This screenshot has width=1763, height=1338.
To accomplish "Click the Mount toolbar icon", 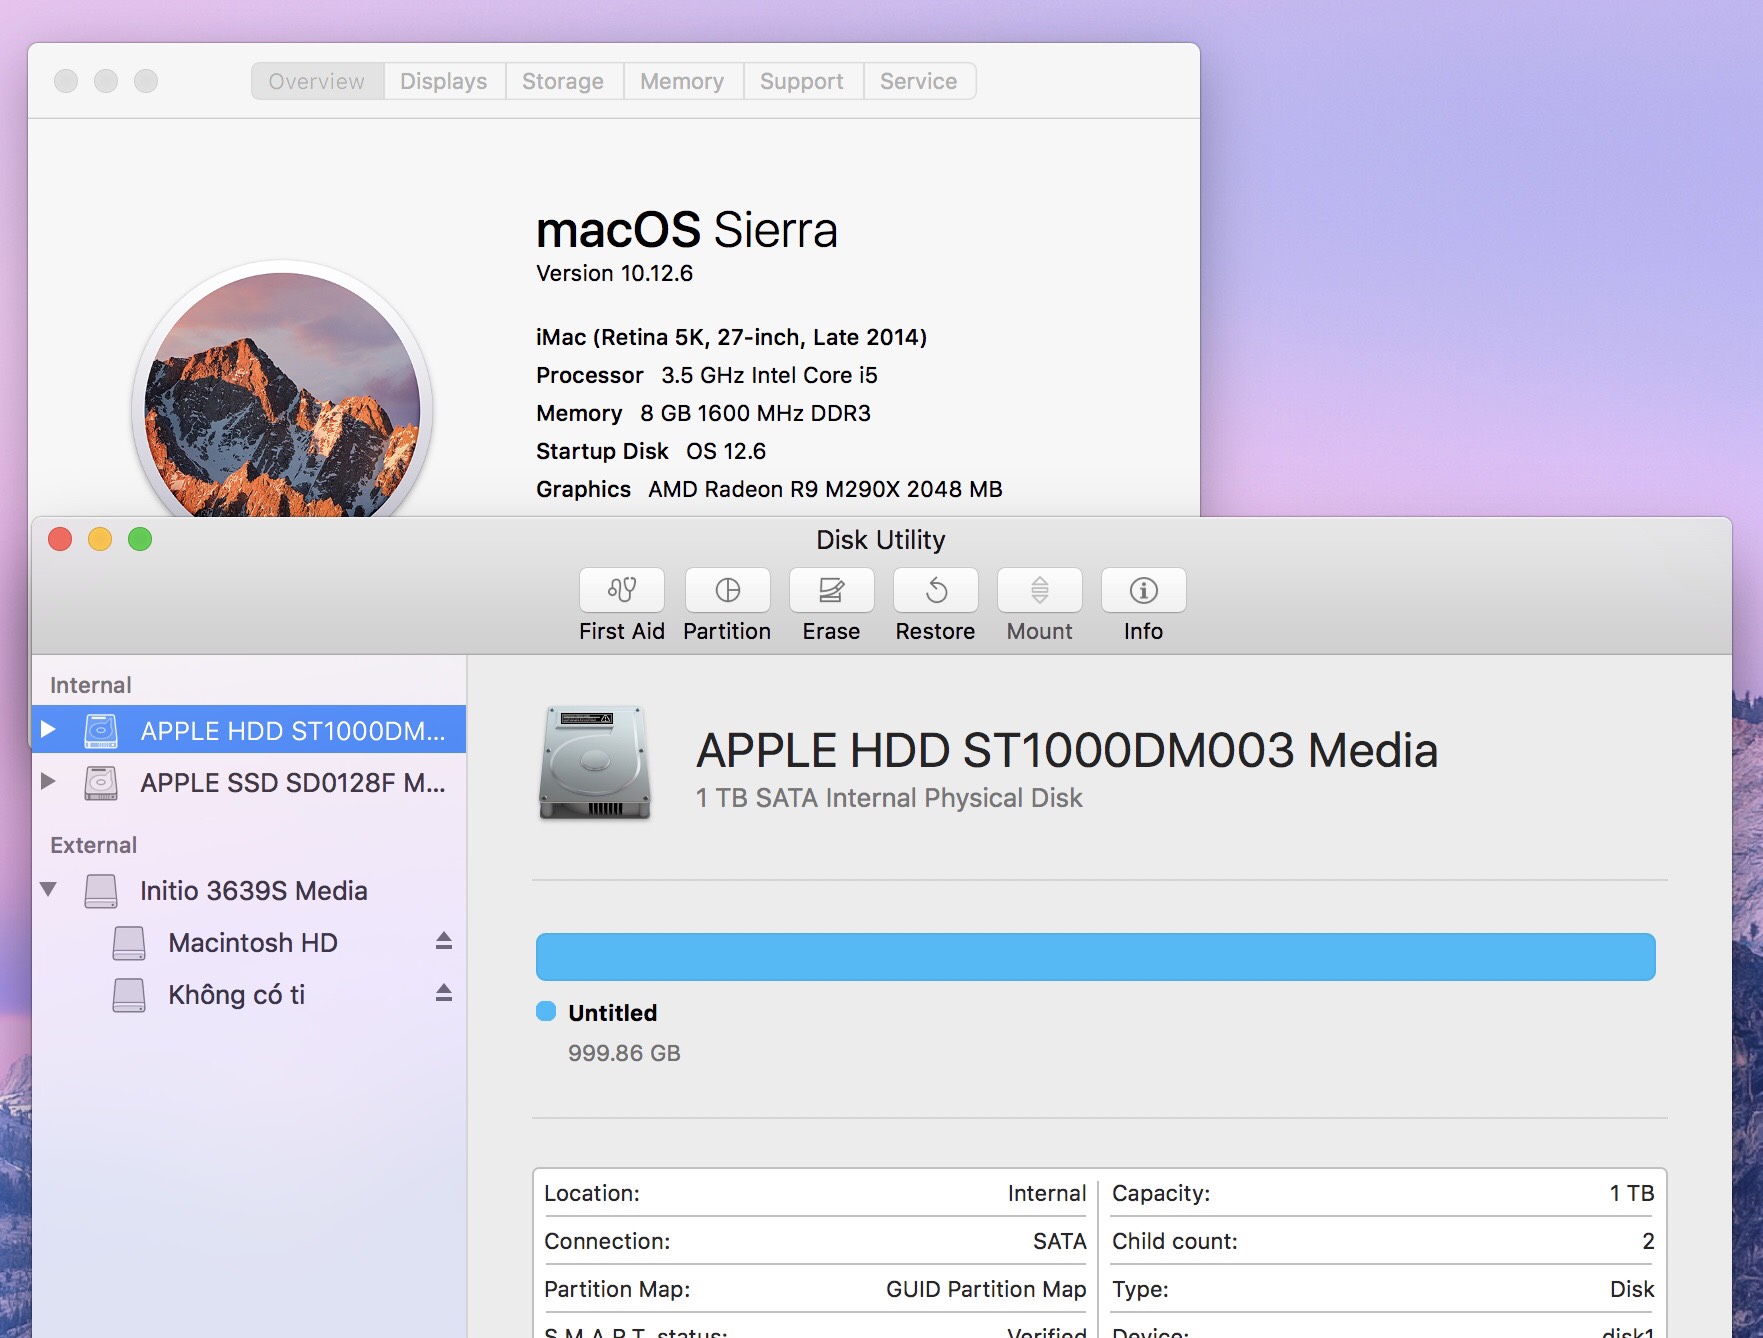I will [x=1040, y=590].
